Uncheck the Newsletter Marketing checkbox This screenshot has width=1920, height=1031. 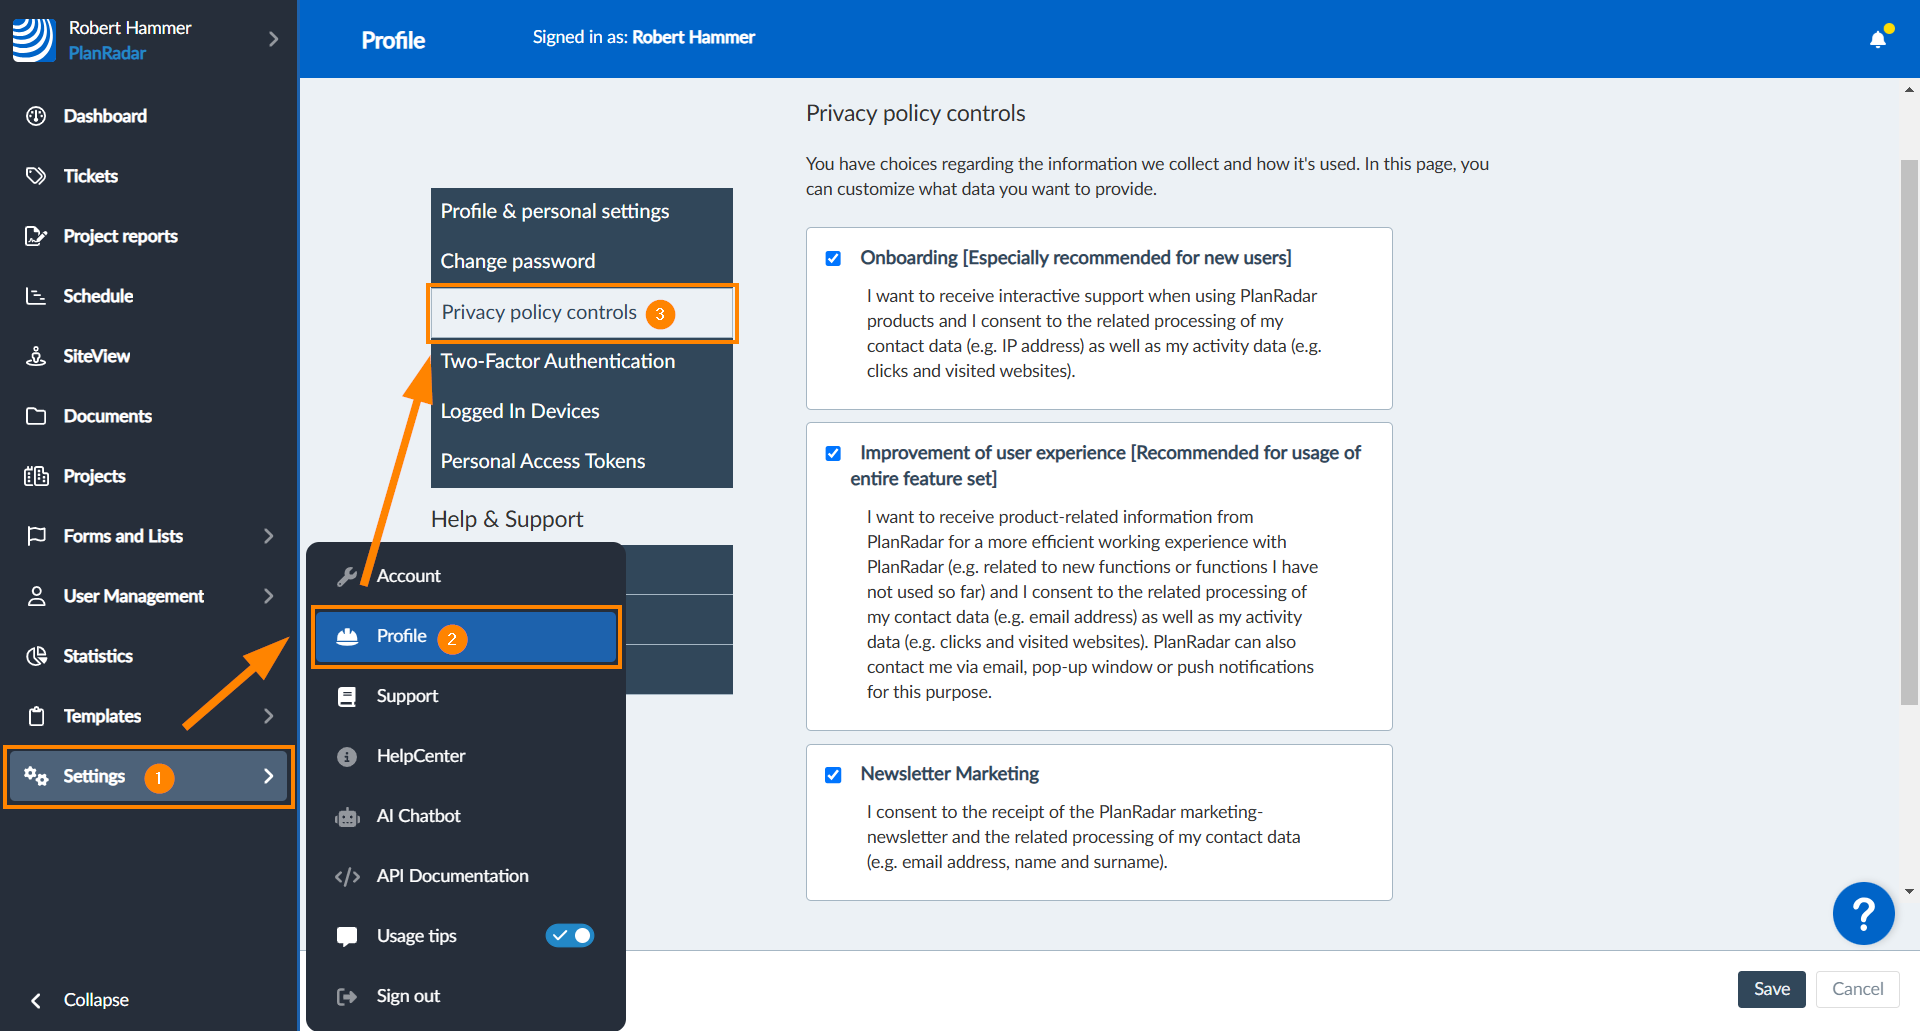(833, 775)
